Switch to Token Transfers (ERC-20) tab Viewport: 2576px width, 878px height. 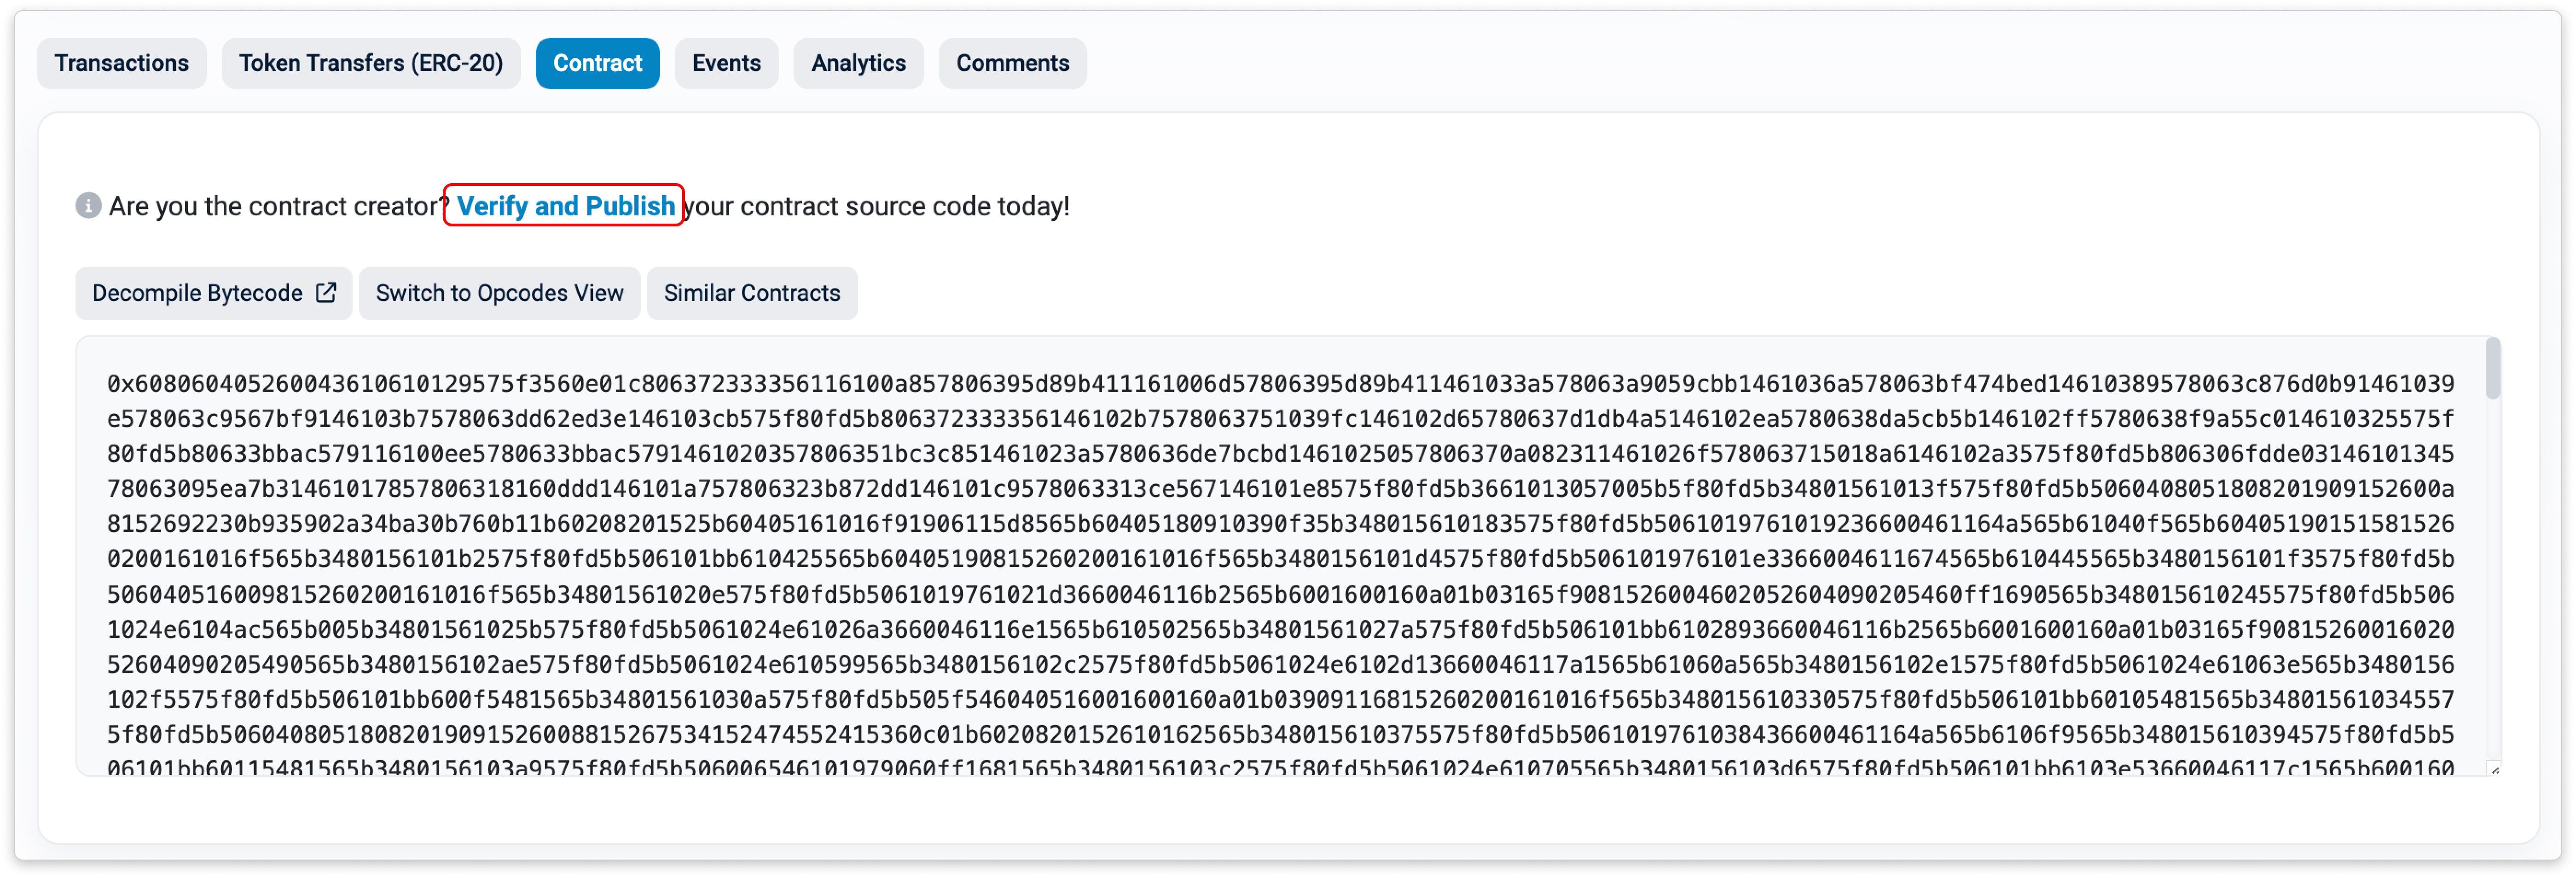[x=370, y=63]
